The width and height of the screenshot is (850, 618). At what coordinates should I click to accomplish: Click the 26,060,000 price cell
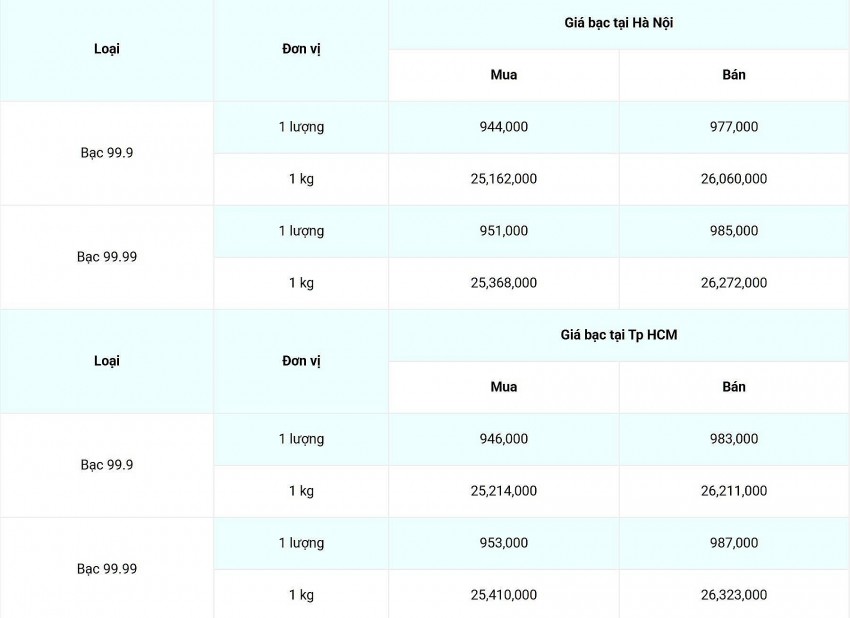734,179
